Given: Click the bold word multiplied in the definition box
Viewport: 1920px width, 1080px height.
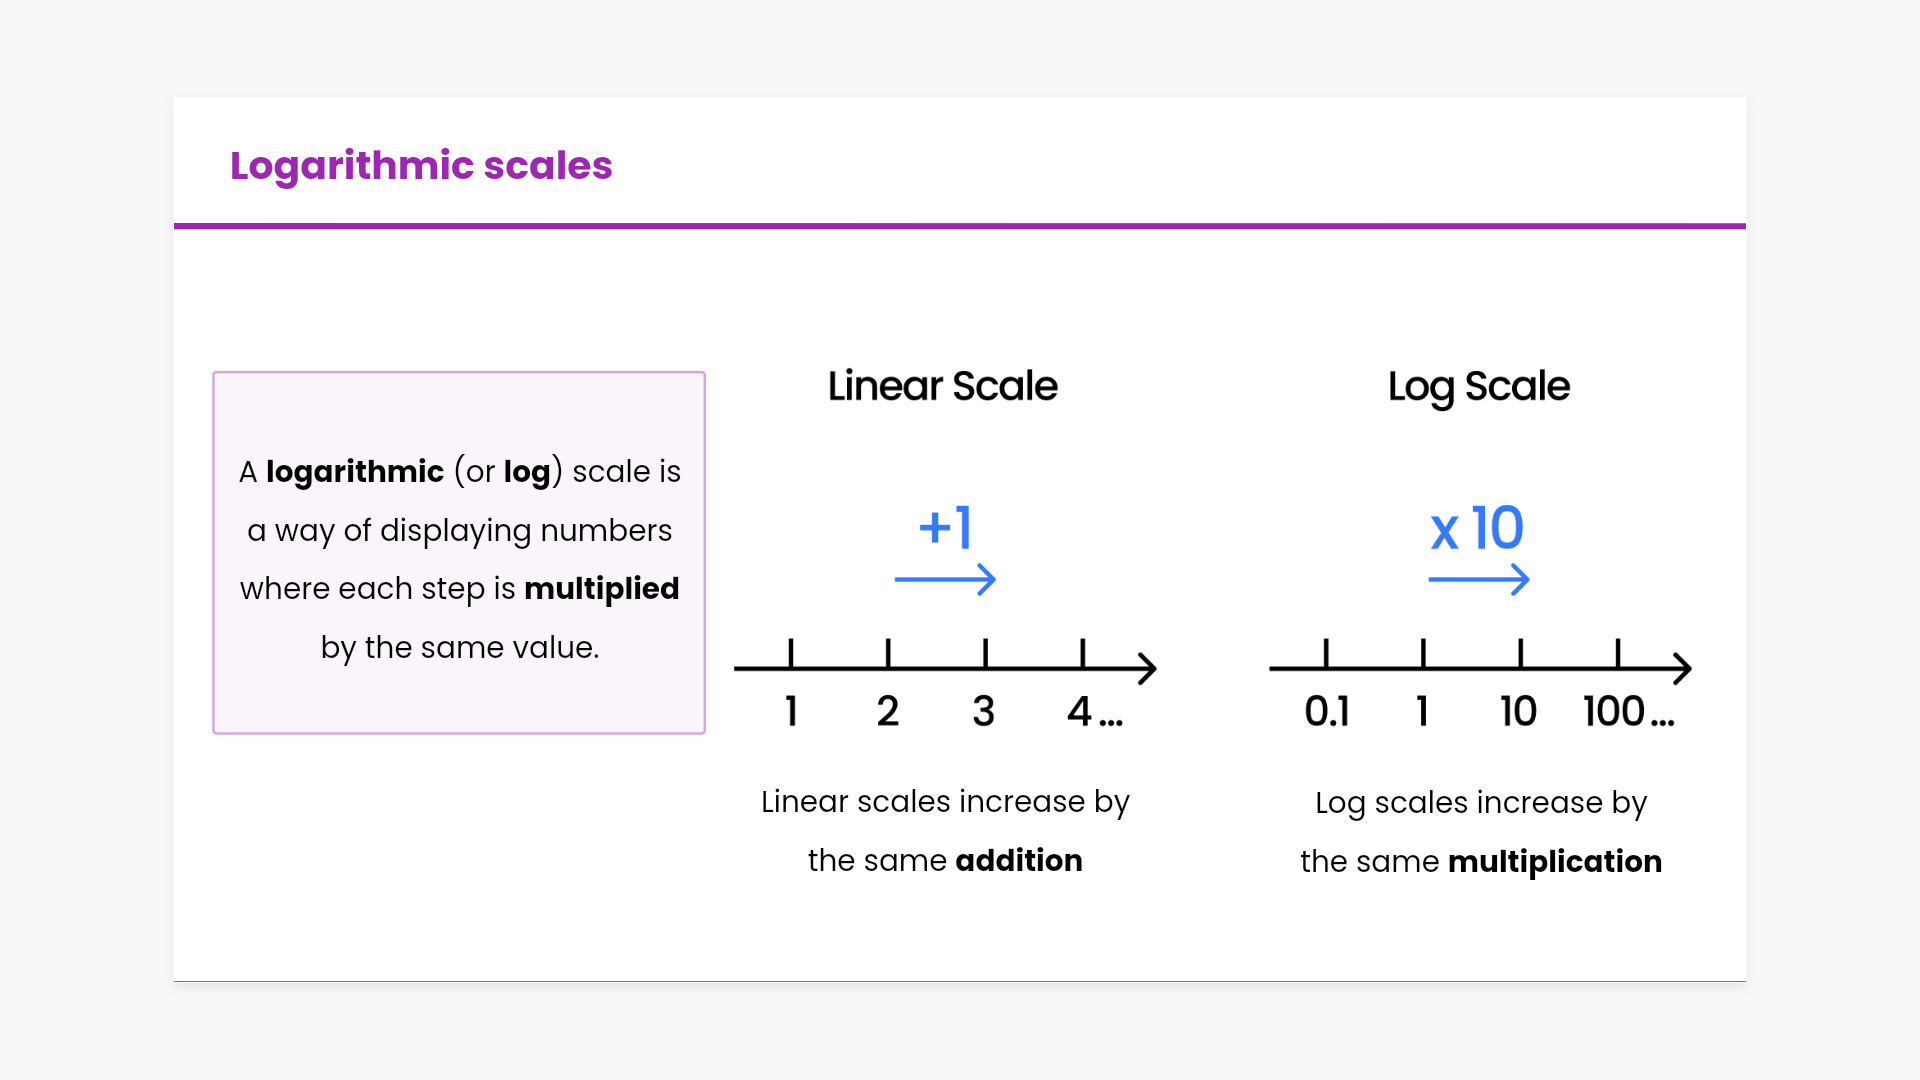Looking at the screenshot, I should (x=601, y=589).
